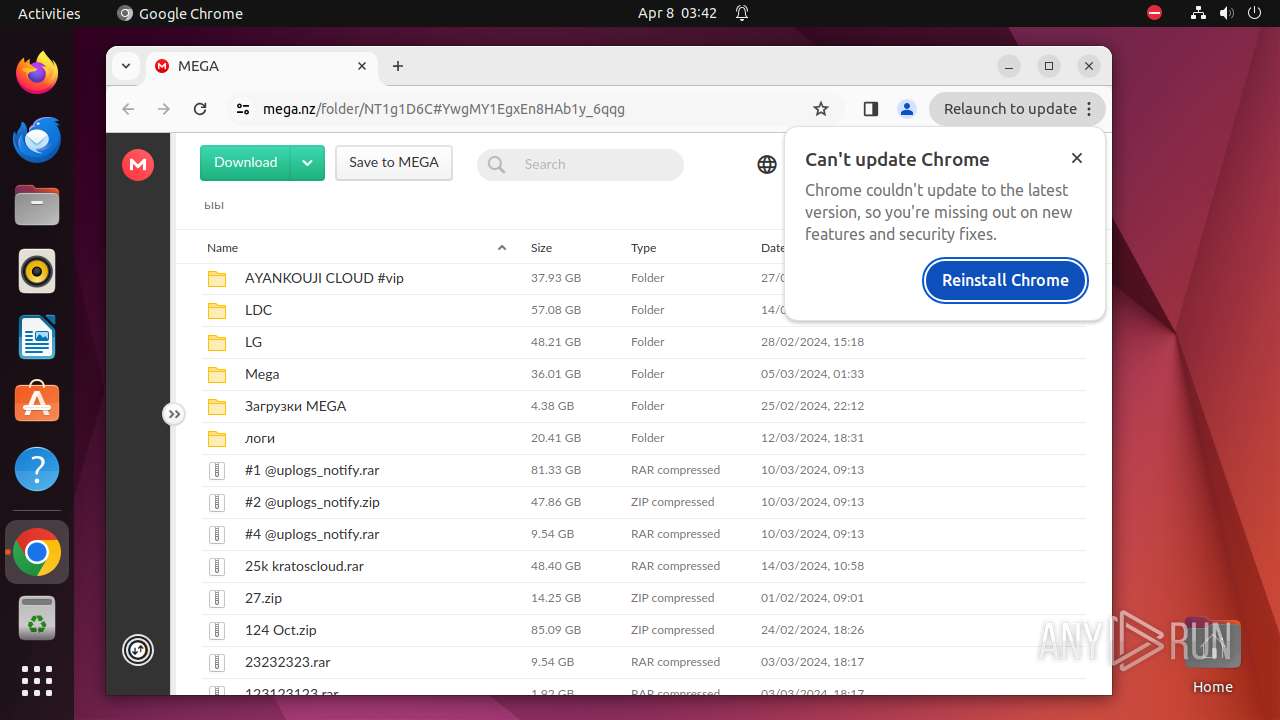
Task: Select 25k kratoscloud.rar archive icon
Action: [217, 566]
